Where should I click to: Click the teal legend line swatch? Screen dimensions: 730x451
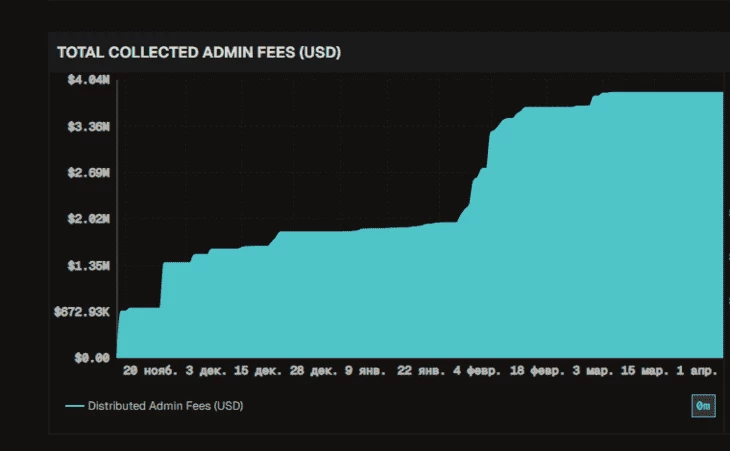(74, 406)
